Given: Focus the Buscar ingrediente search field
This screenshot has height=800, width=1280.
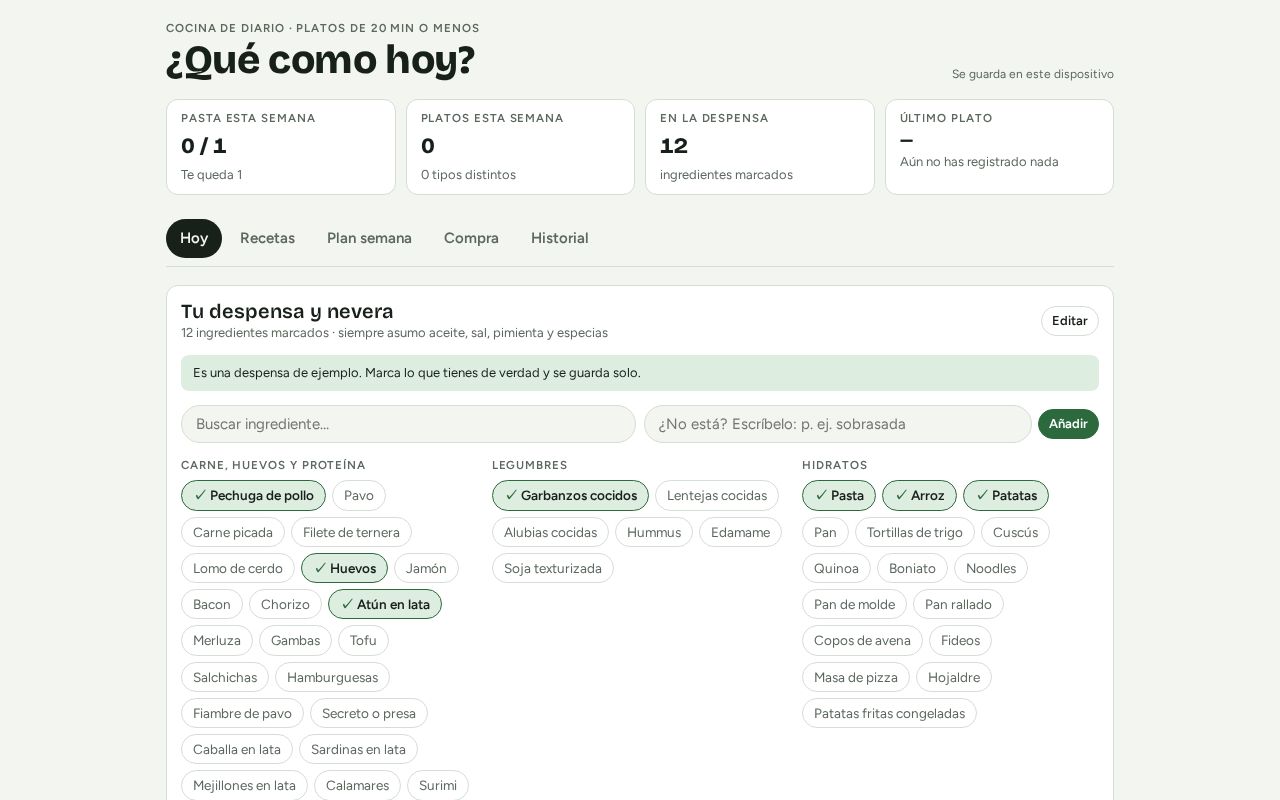Looking at the screenshot, I should point(408,424).
